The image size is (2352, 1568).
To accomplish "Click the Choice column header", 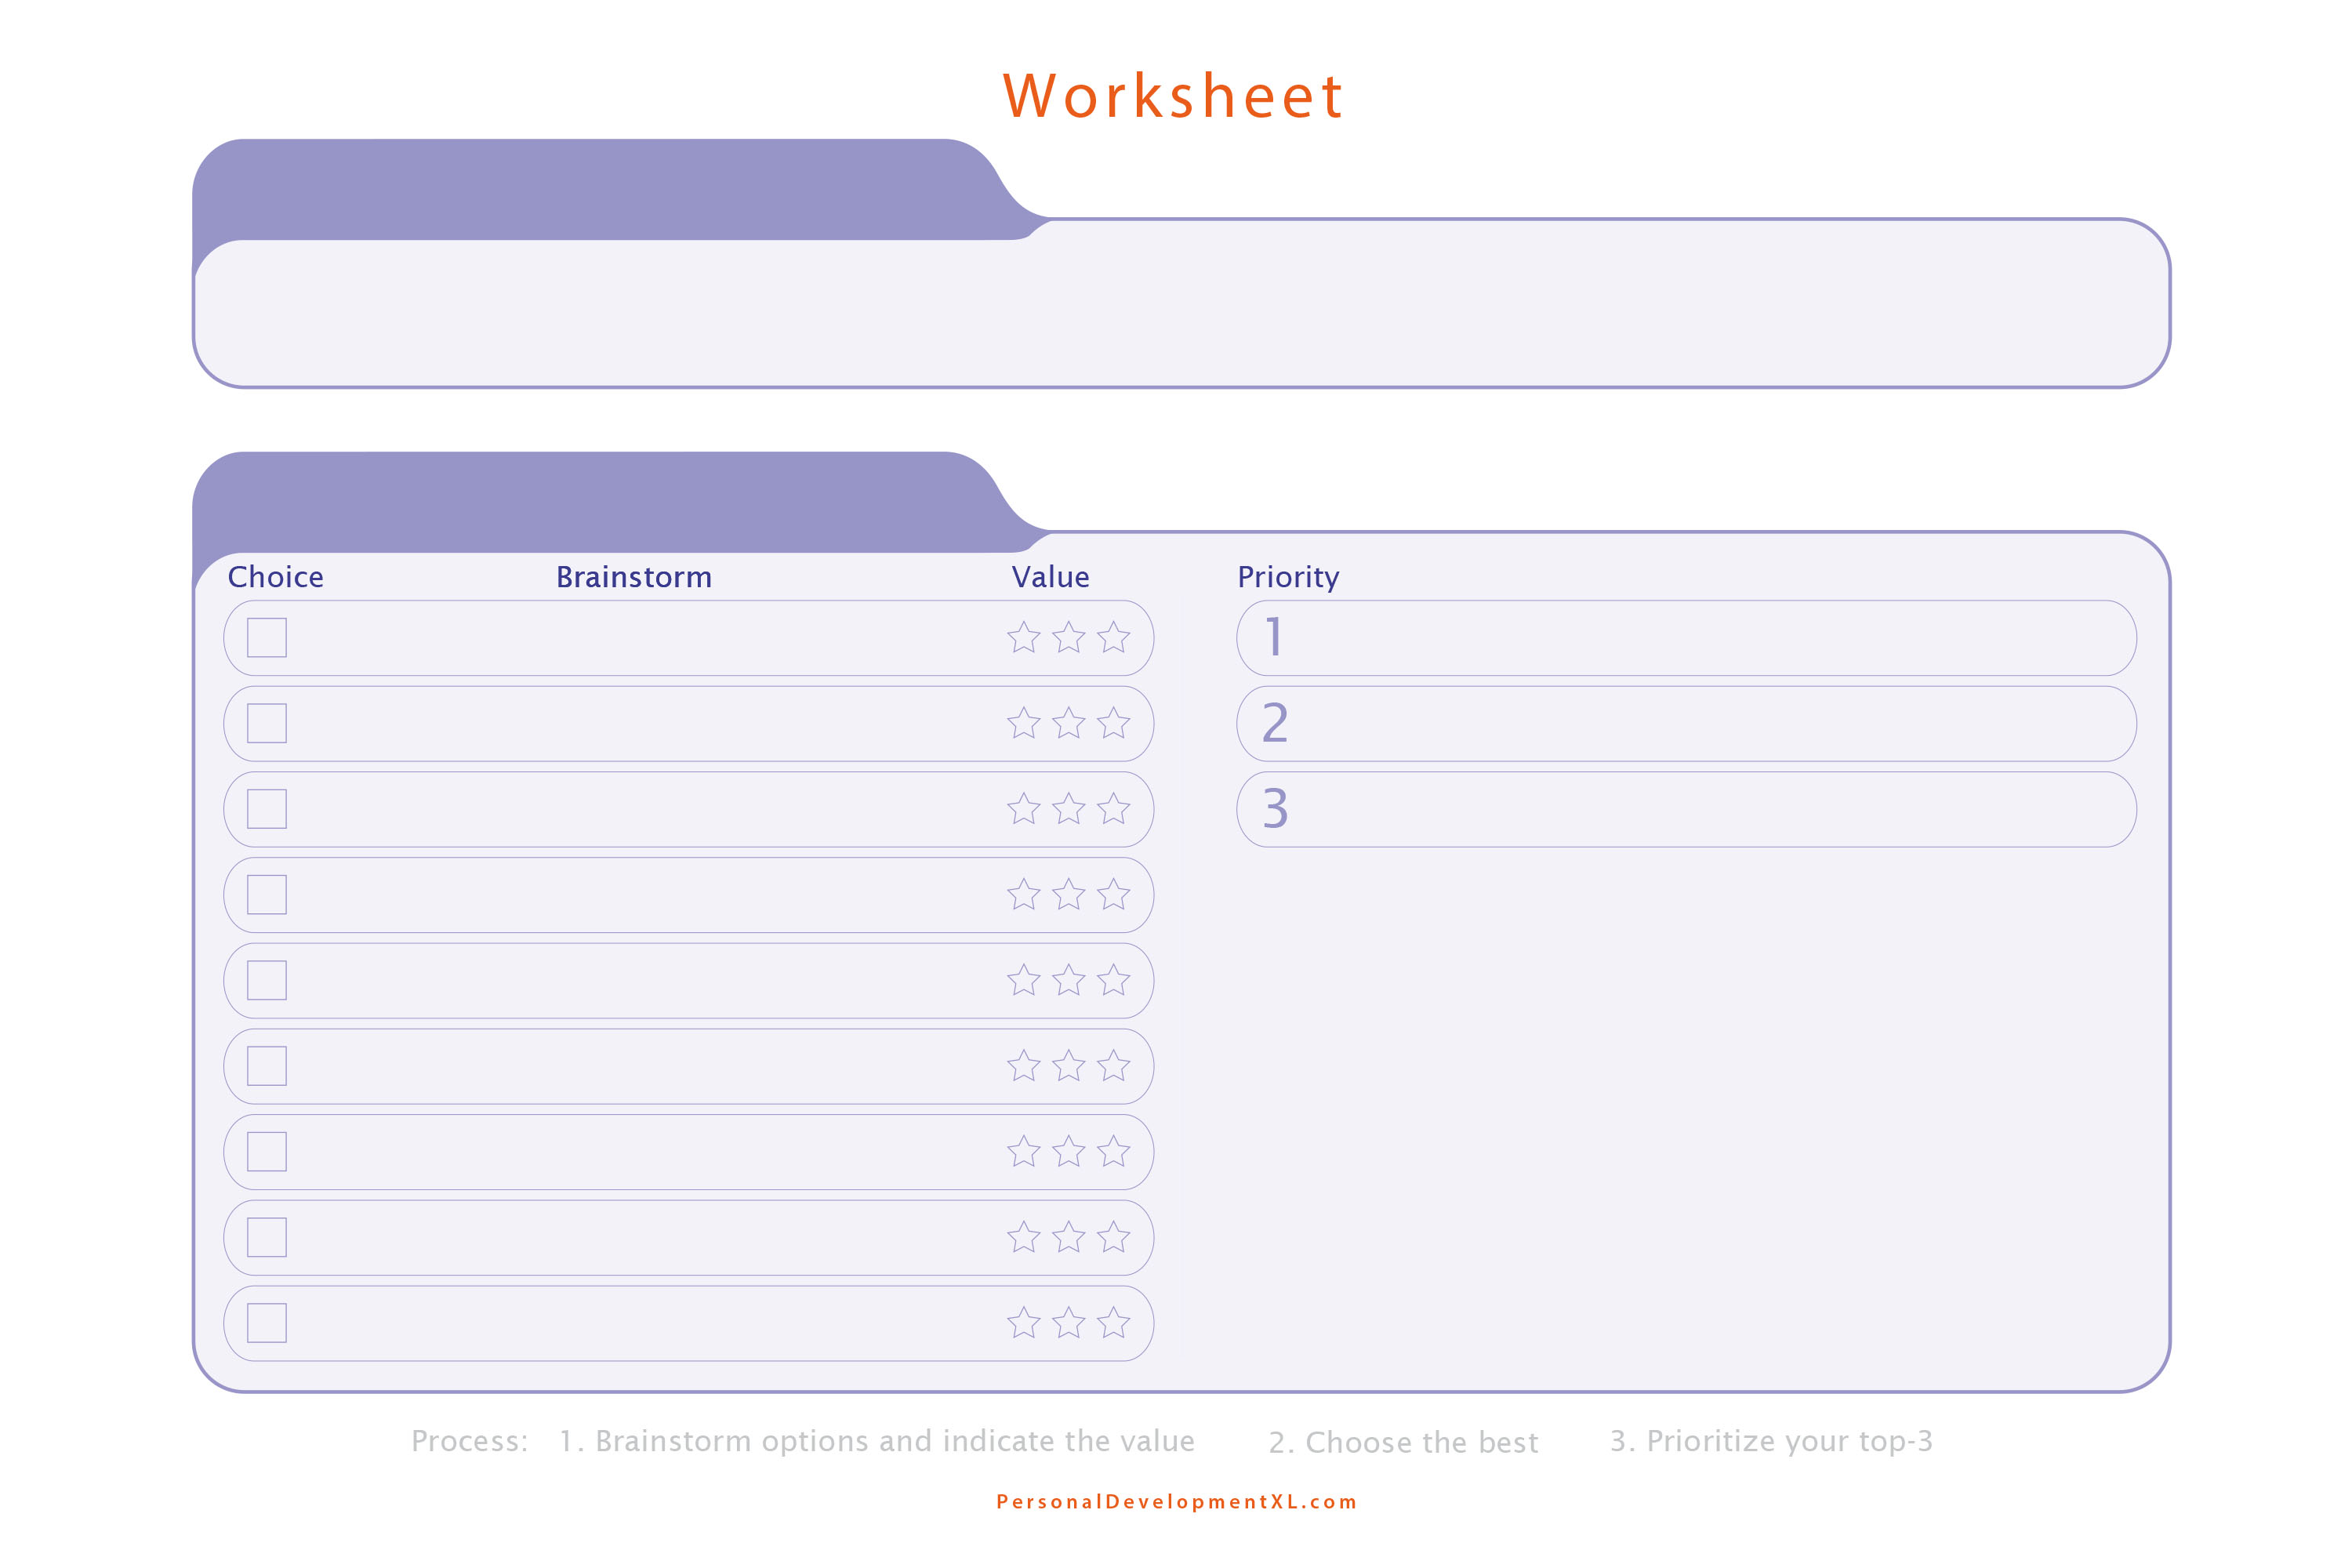I will [x=276, y=577].
